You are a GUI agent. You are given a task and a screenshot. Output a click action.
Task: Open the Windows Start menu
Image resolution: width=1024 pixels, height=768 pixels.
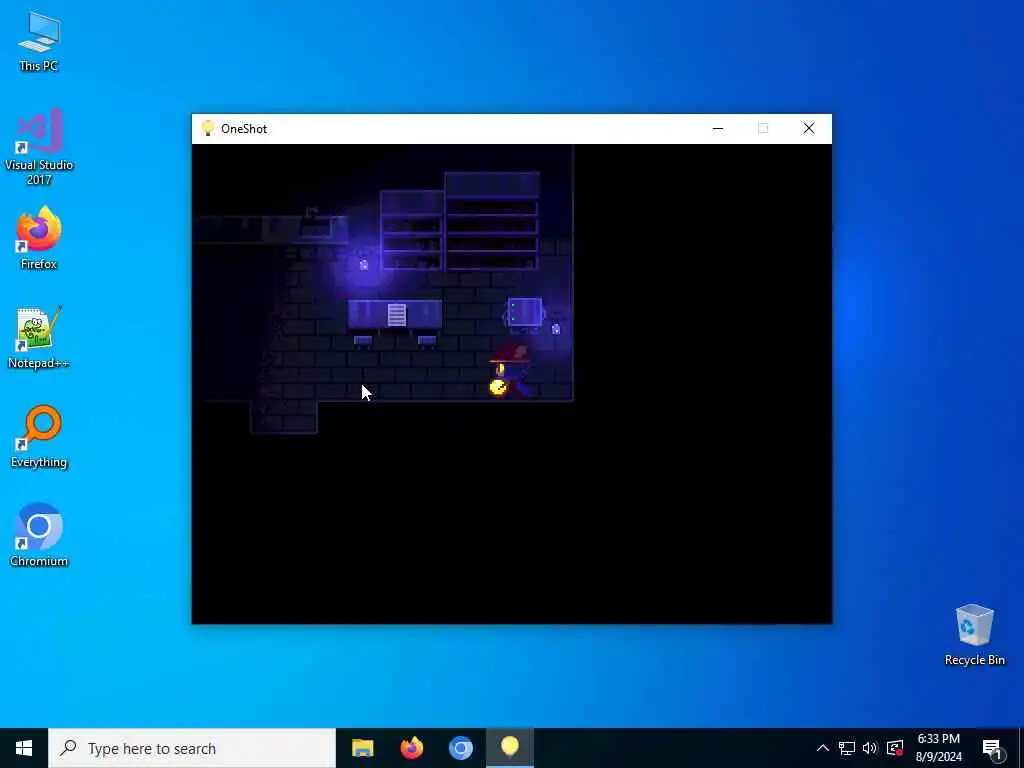pyautogui.click(x=24, y=748)
